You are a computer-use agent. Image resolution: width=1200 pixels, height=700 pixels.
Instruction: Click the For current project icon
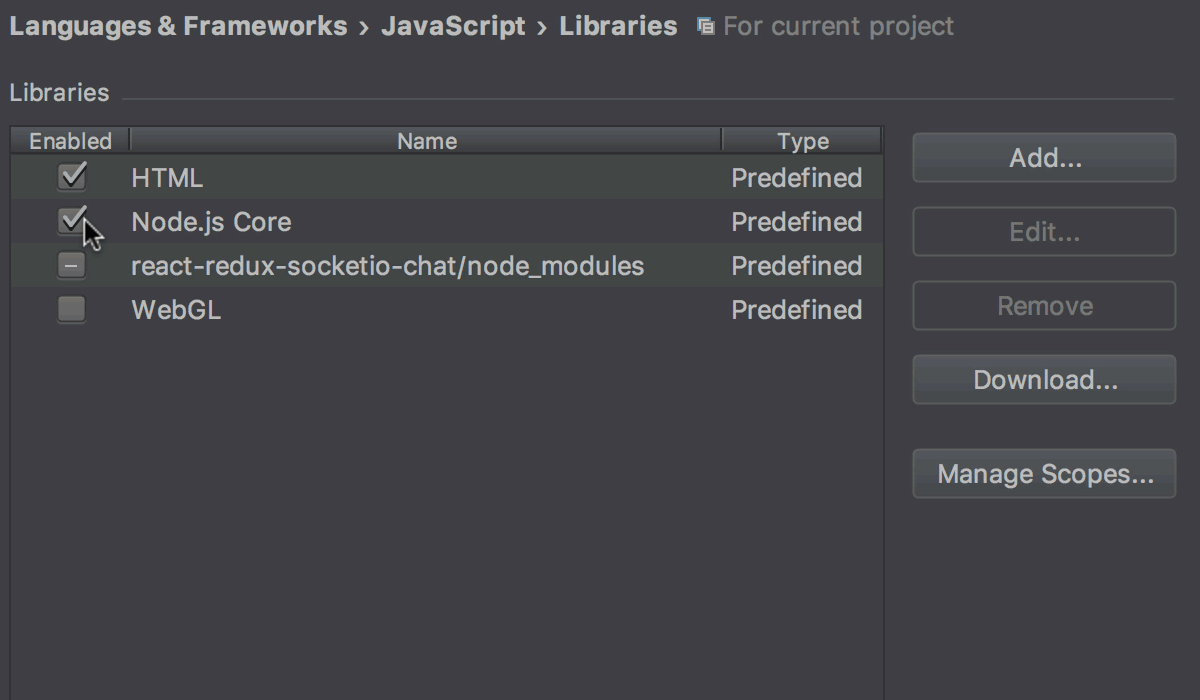(x=706, y=25)
